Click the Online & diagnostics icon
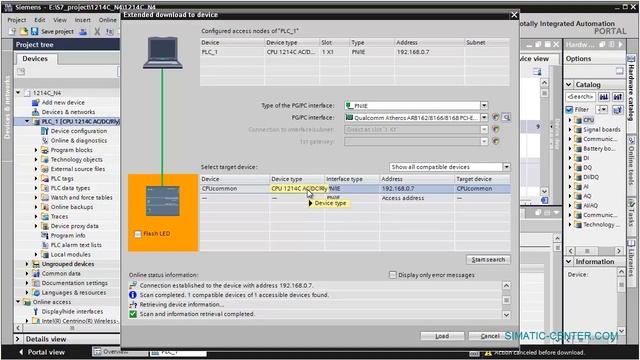The height and width of the screenshot is (360, 640). 45,140
